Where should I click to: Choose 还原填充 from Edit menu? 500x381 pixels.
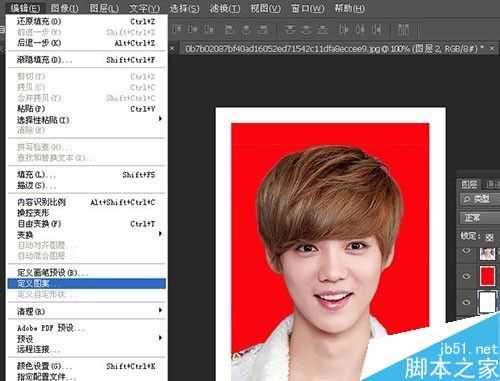tap(87, 21)
